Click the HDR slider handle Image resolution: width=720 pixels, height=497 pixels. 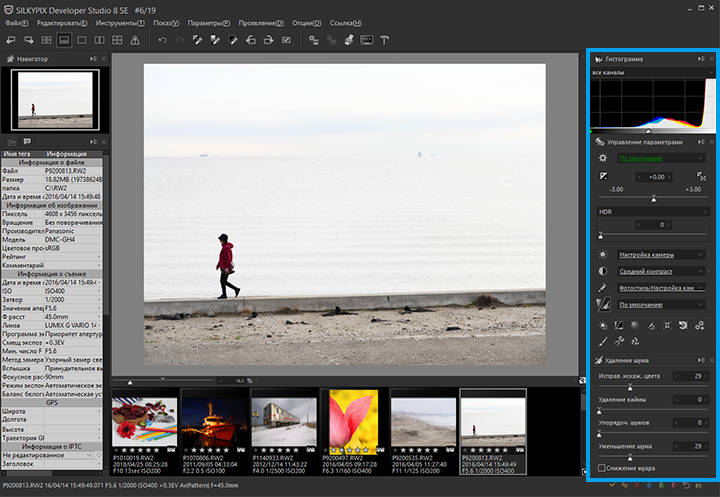point(601,236)
